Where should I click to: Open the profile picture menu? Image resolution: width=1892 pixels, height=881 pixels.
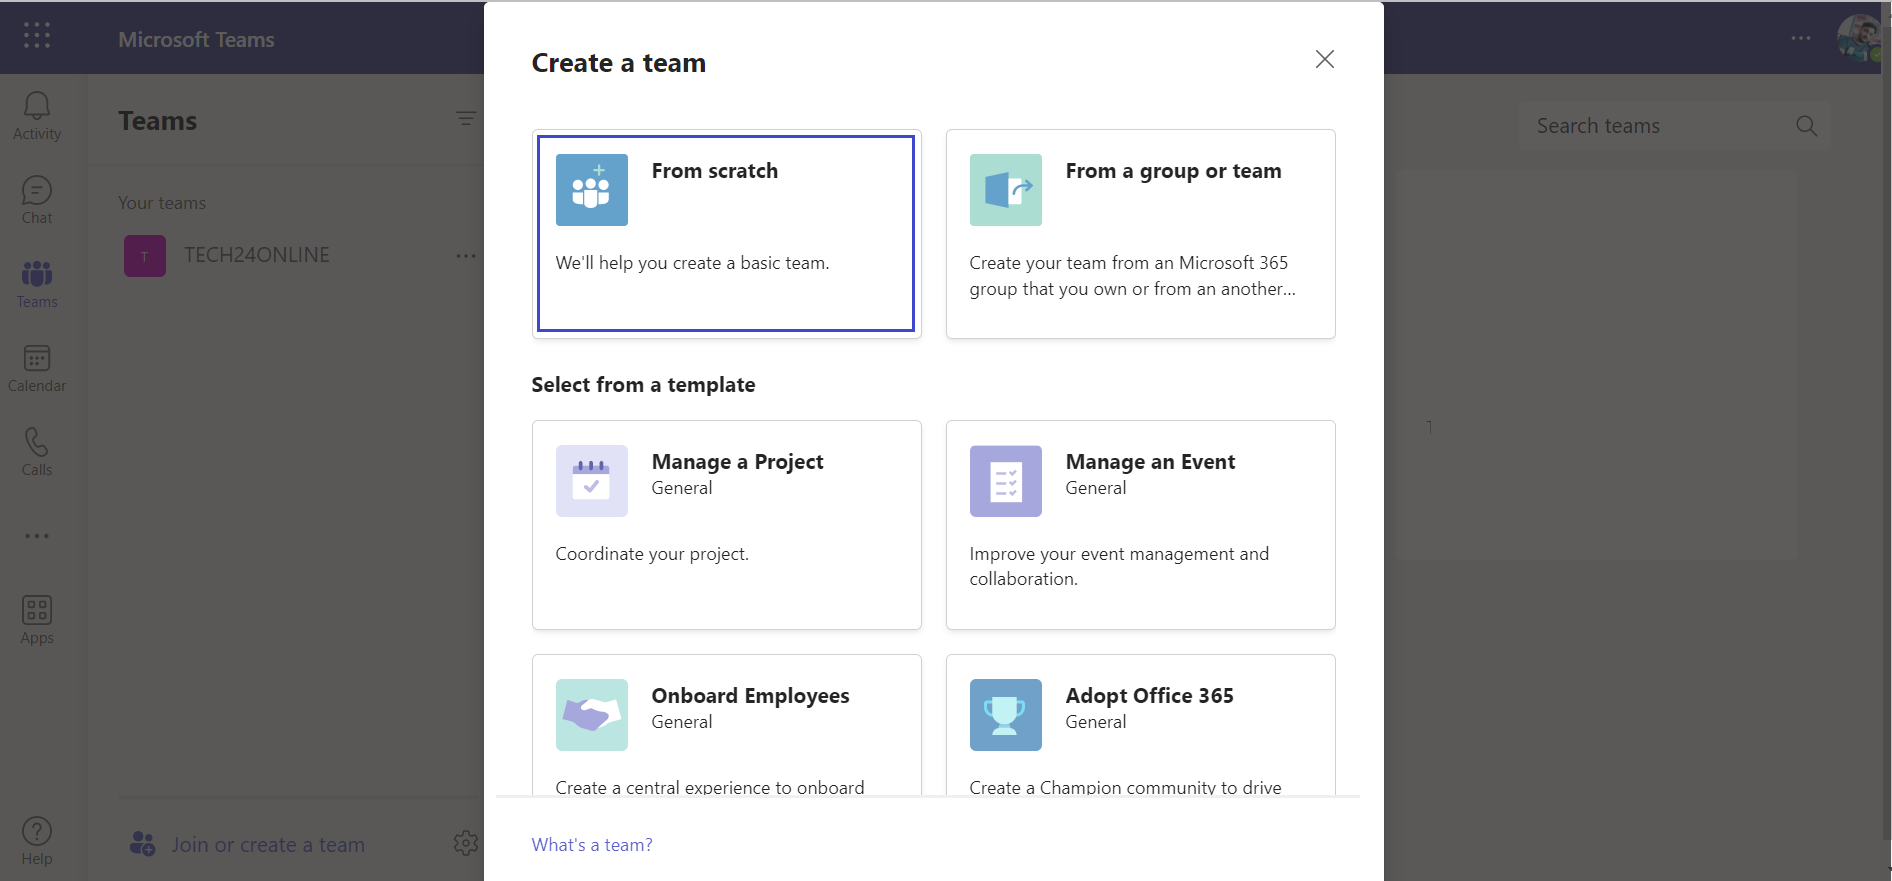1859,38
